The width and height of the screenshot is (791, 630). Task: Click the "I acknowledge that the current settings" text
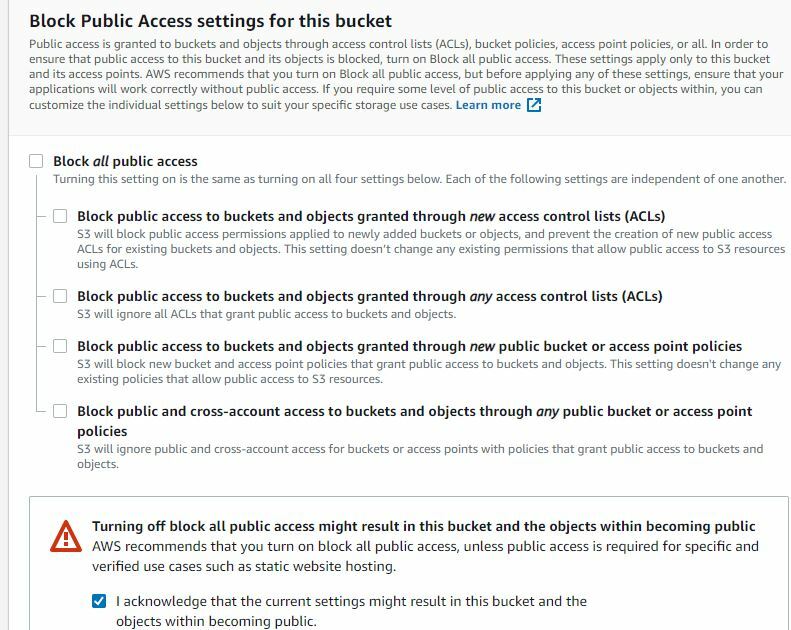point(350,601)
